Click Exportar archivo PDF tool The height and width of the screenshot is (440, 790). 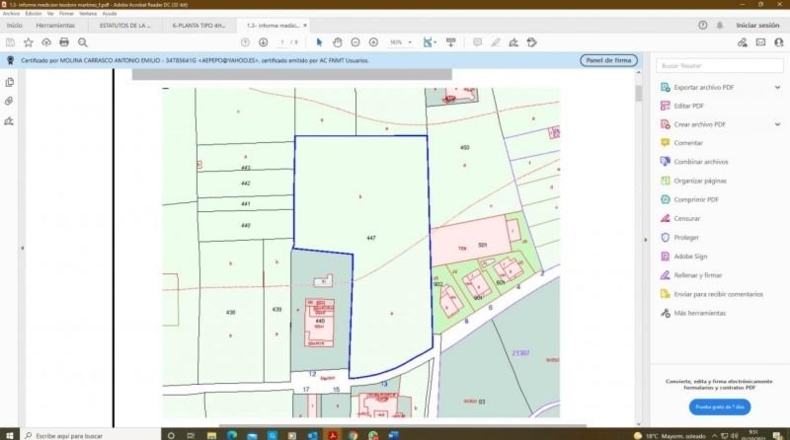coord(704,87)
